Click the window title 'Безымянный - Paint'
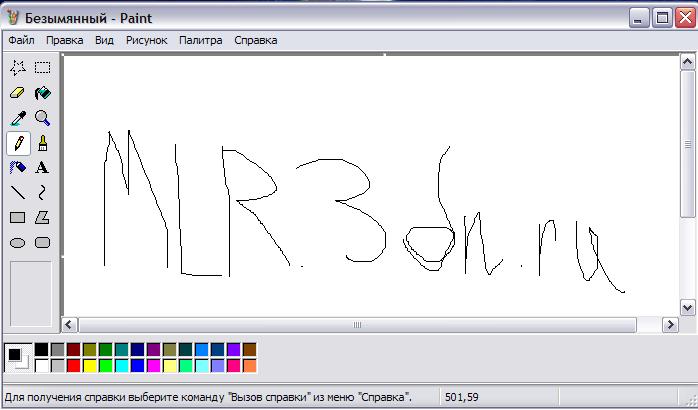Viewport: 698px width, 410px height. pyautogui.click(x=88, y=18)
